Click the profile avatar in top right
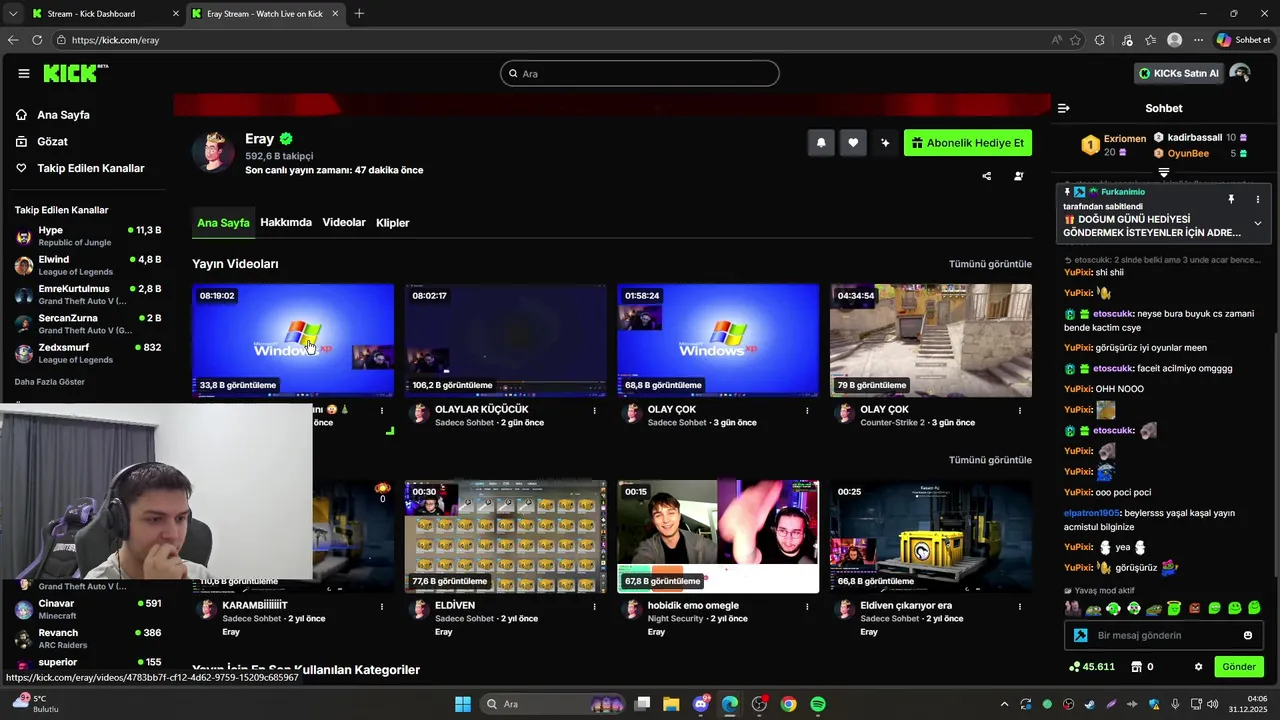Screen dimensions: 1280x720 coord(1240,73)
